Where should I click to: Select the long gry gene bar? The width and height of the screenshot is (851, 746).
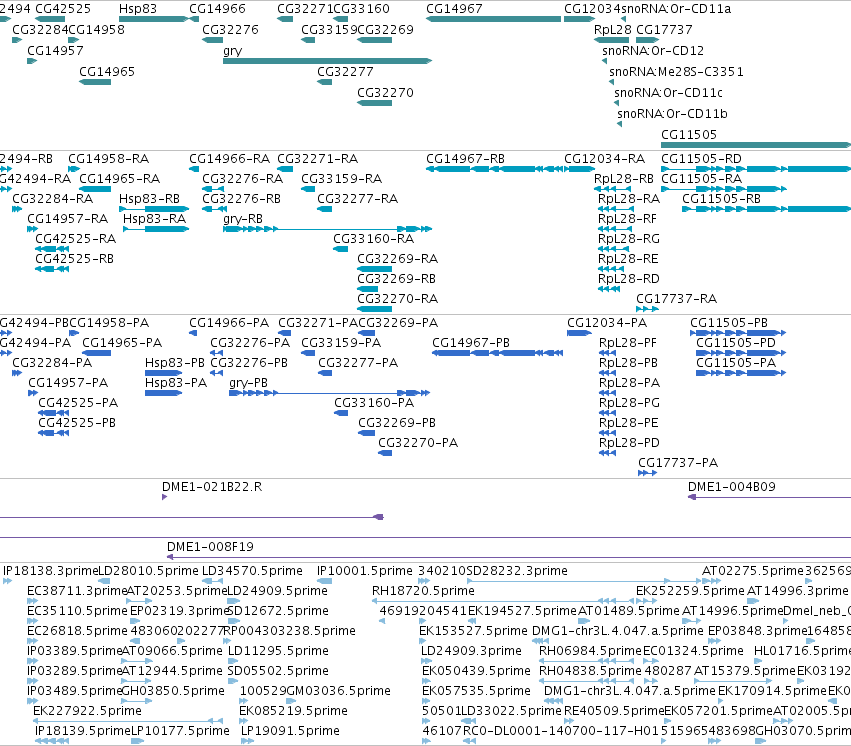pos(327,61)
